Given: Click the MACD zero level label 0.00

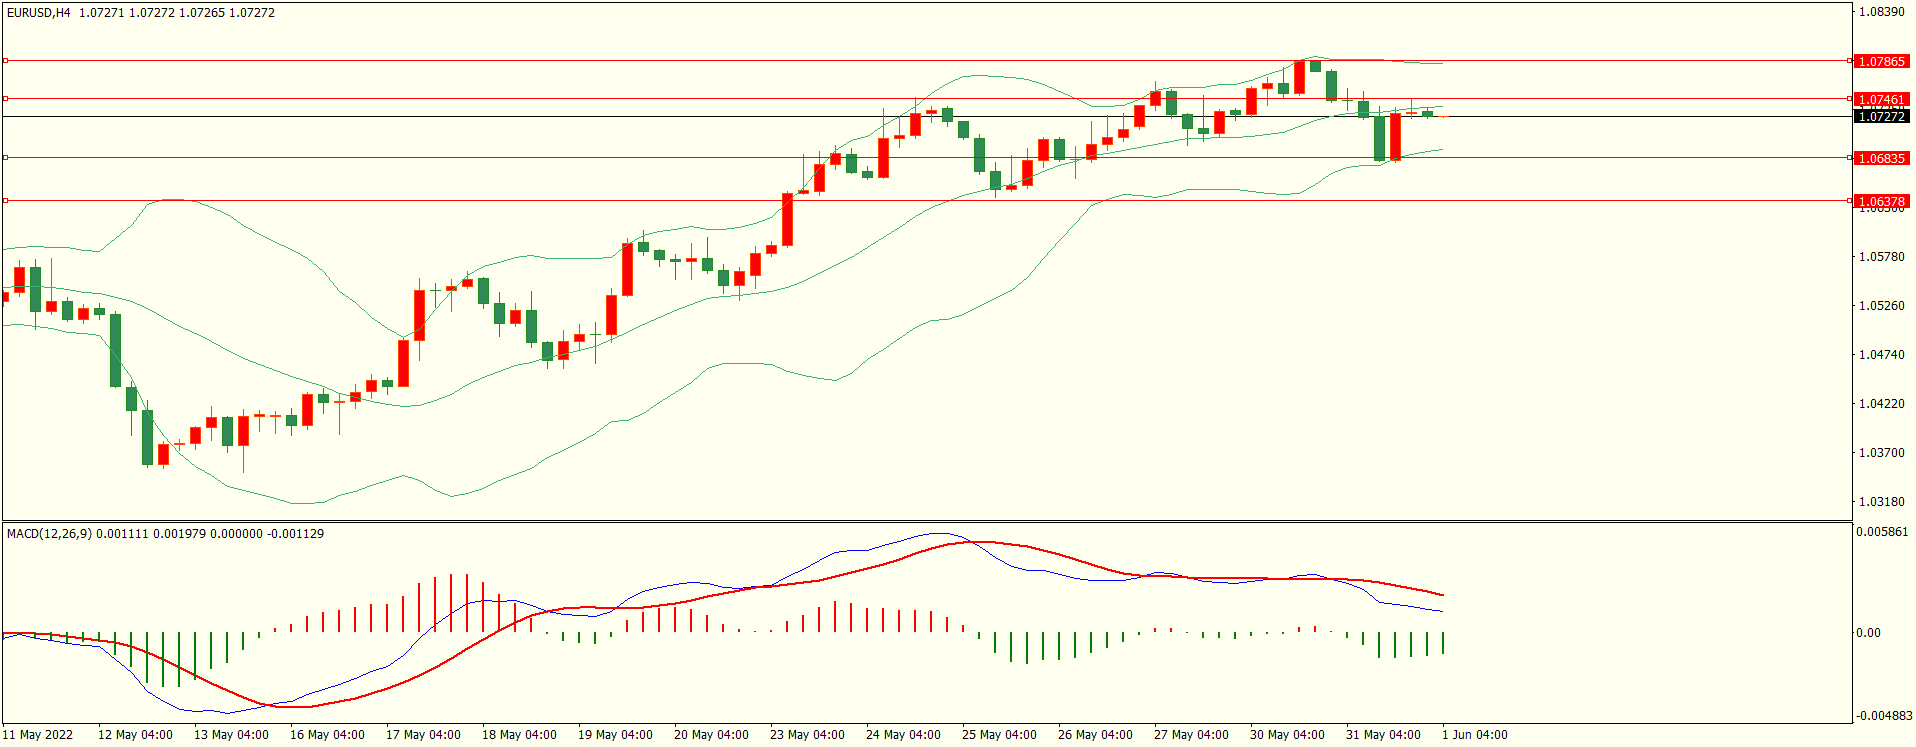Looking at the screenshot, I should 1868,633.
